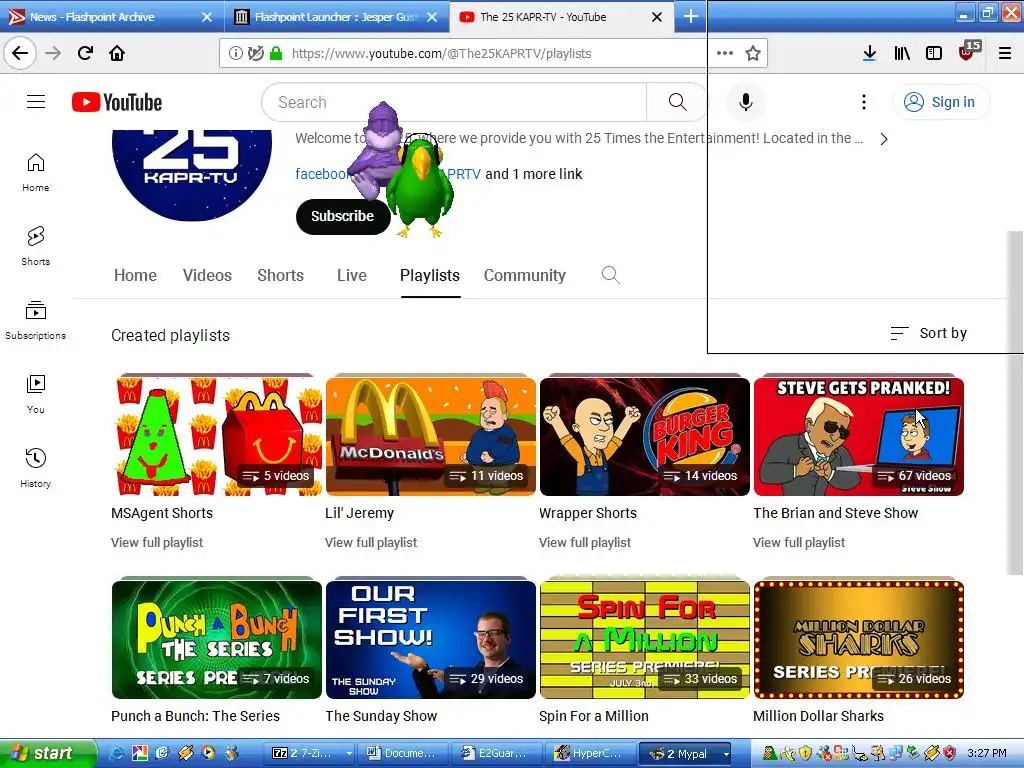This screenshot has width=1024, height=768.
Task: Open History in the left sidebar
Action: pyautogui.click(x=35, y=468)
